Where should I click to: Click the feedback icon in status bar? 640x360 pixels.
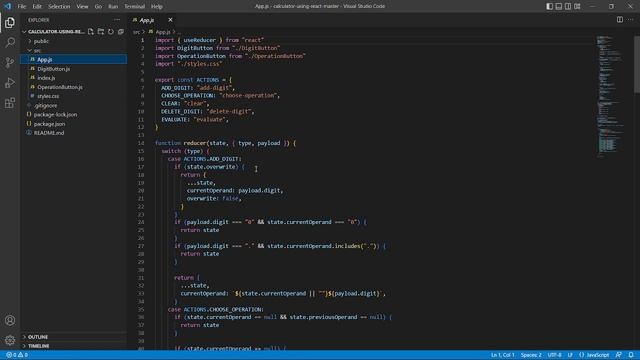pyautogui.click(x=619, y=355)
